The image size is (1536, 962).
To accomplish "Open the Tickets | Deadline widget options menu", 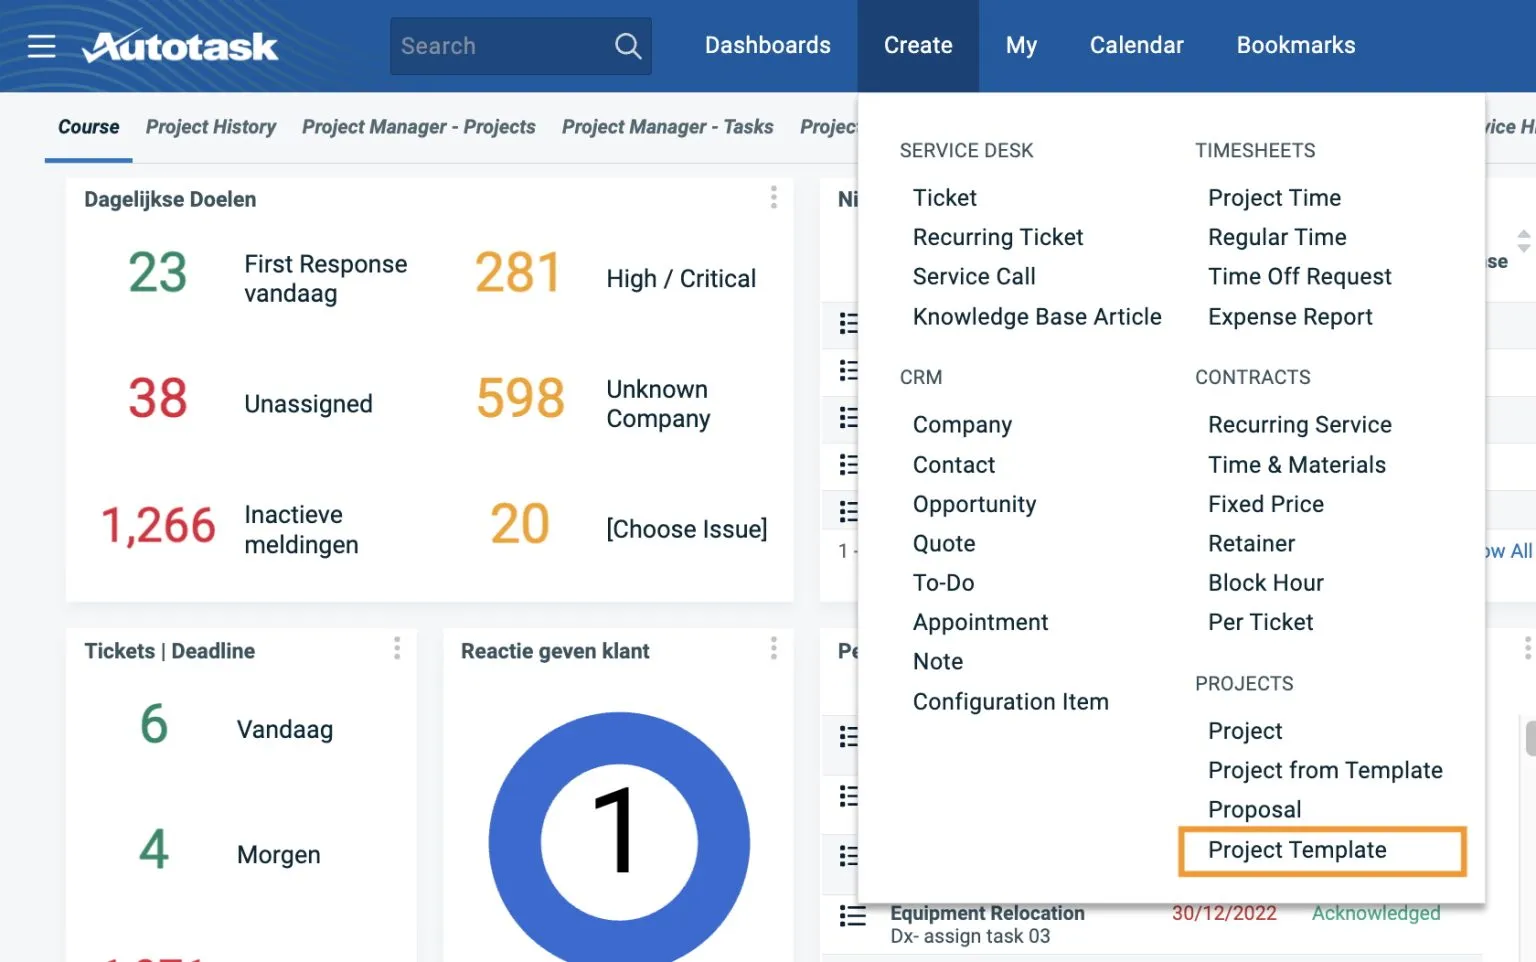I will (397, 648).
